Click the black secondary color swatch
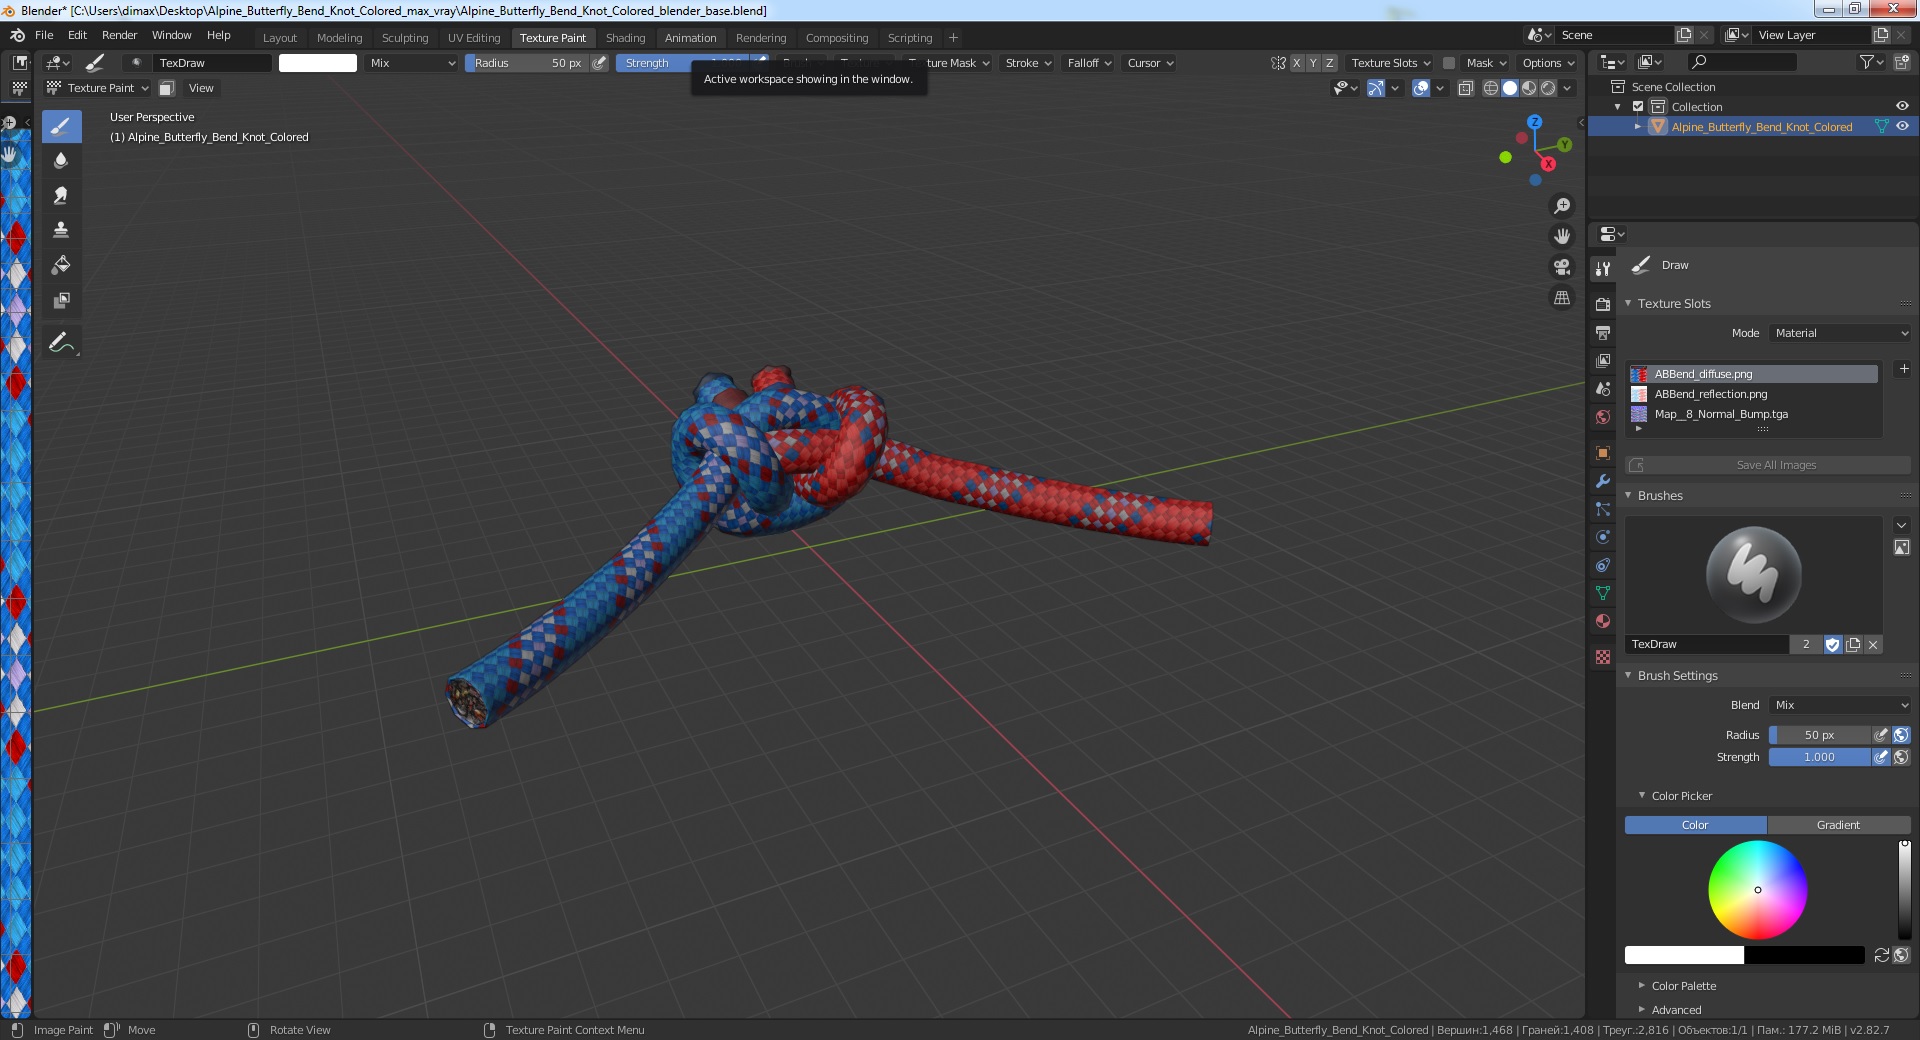 pyautogui.click(x=1805, y=955)
